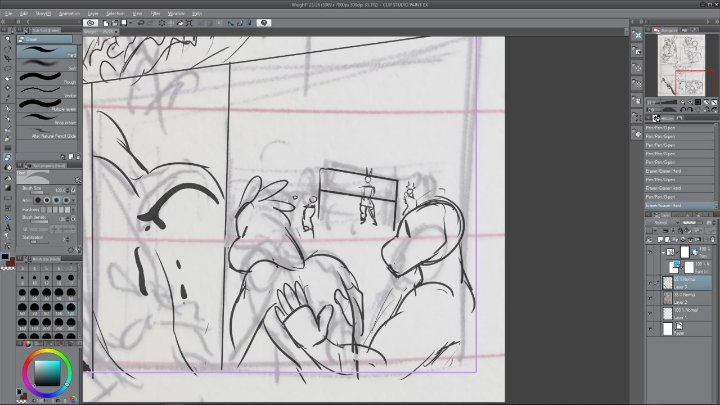
Task: Open the Window menu
Action: click(176, 13)
